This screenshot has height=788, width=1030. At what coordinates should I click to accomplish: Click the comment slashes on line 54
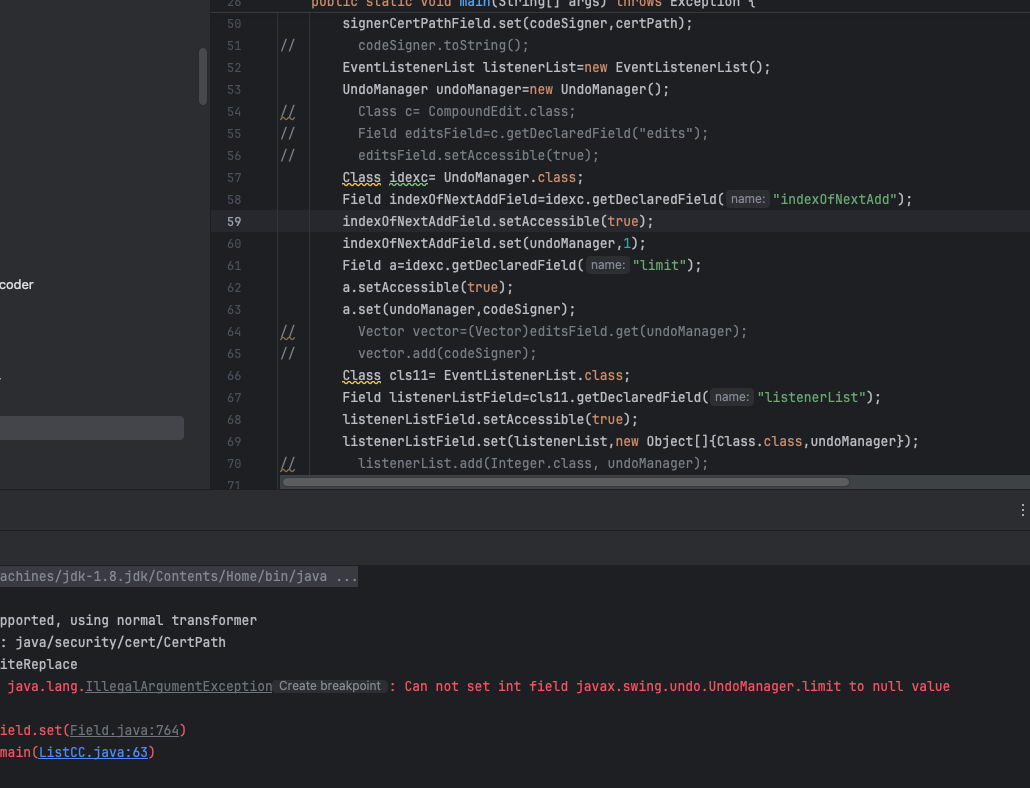coord(287,111)
